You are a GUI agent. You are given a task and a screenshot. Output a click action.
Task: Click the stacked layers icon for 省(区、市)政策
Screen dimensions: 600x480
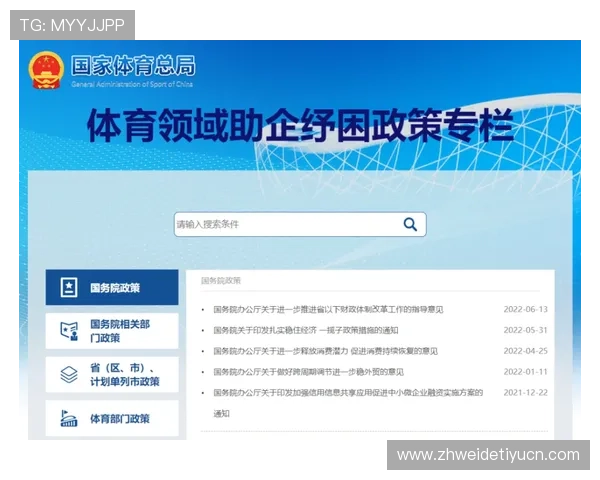point(69,375)
